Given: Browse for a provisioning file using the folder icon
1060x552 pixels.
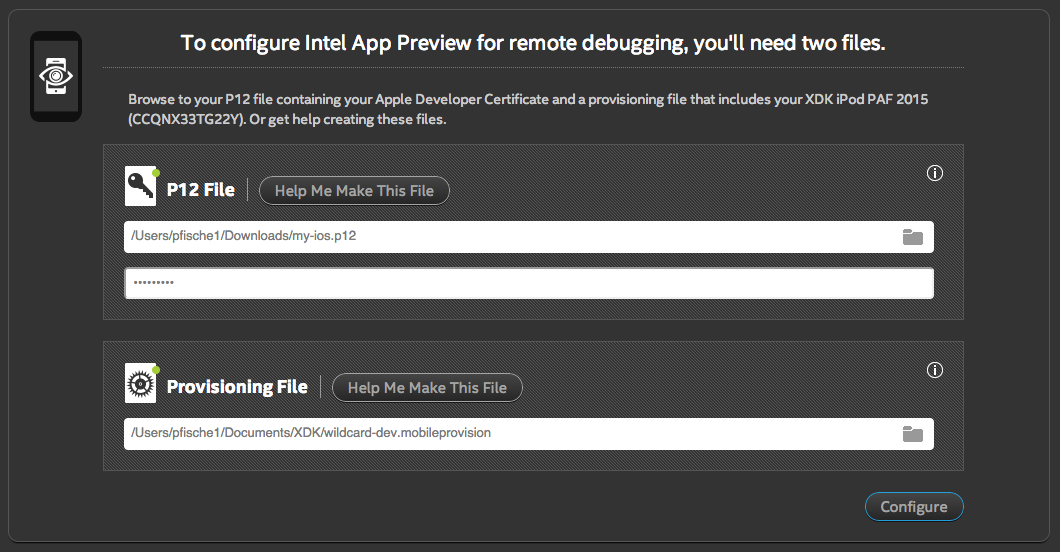Looking at the screenshot, I should pos(912,434).
